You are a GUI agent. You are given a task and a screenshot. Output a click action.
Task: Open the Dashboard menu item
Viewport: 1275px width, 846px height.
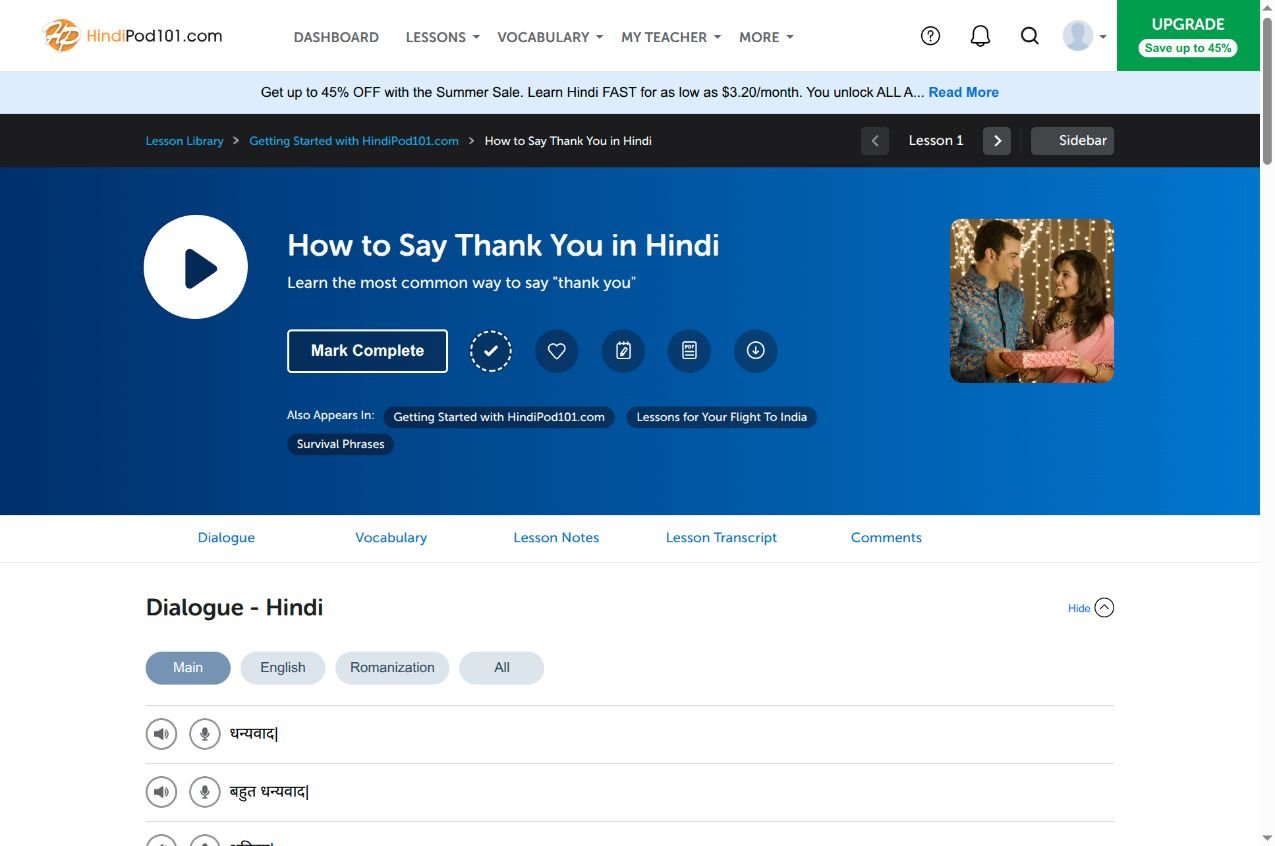point(336,37)
